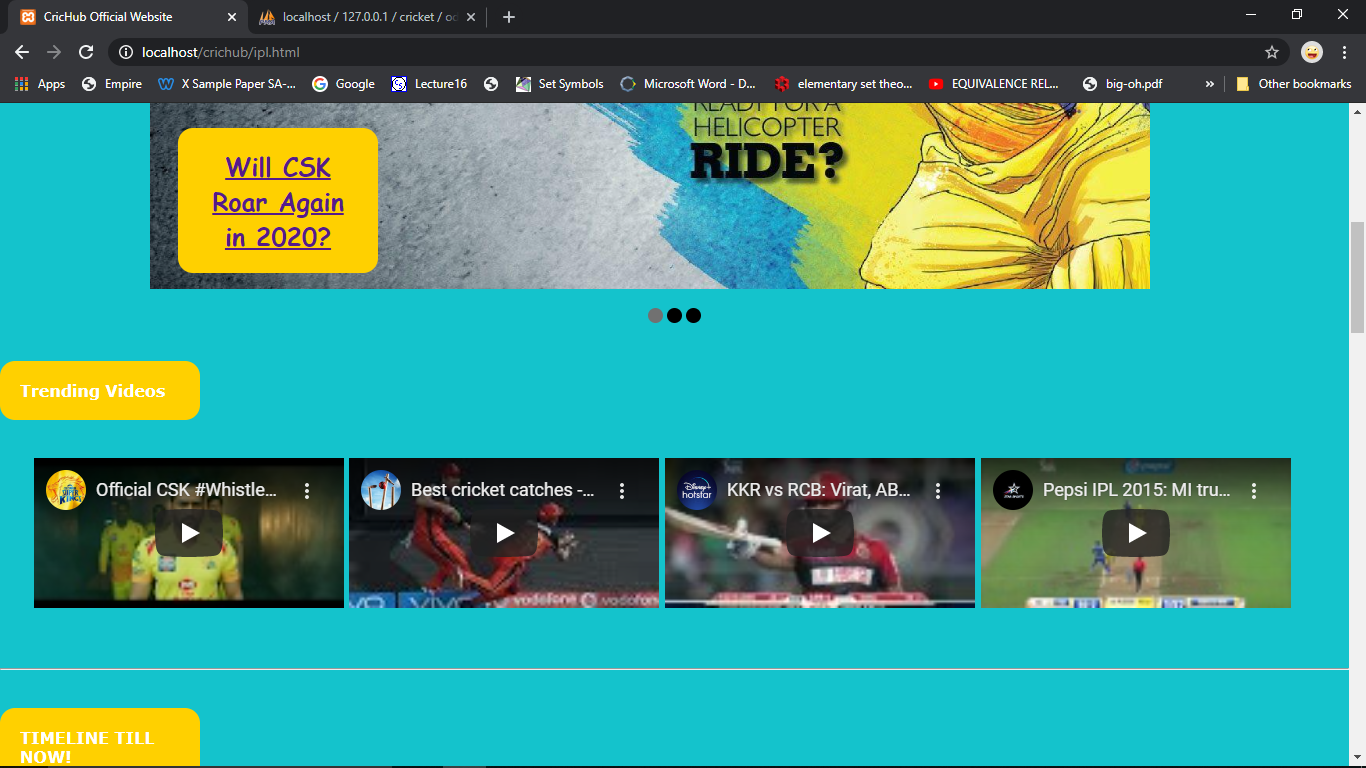
Task: Open a new browser tab
Action: (x=509, y=17)
